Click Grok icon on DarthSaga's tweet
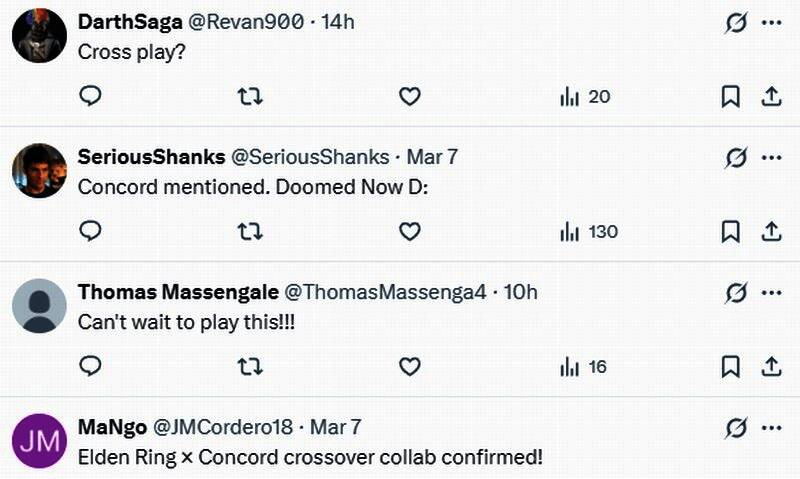Screen dimensions: 800x479 736,22
